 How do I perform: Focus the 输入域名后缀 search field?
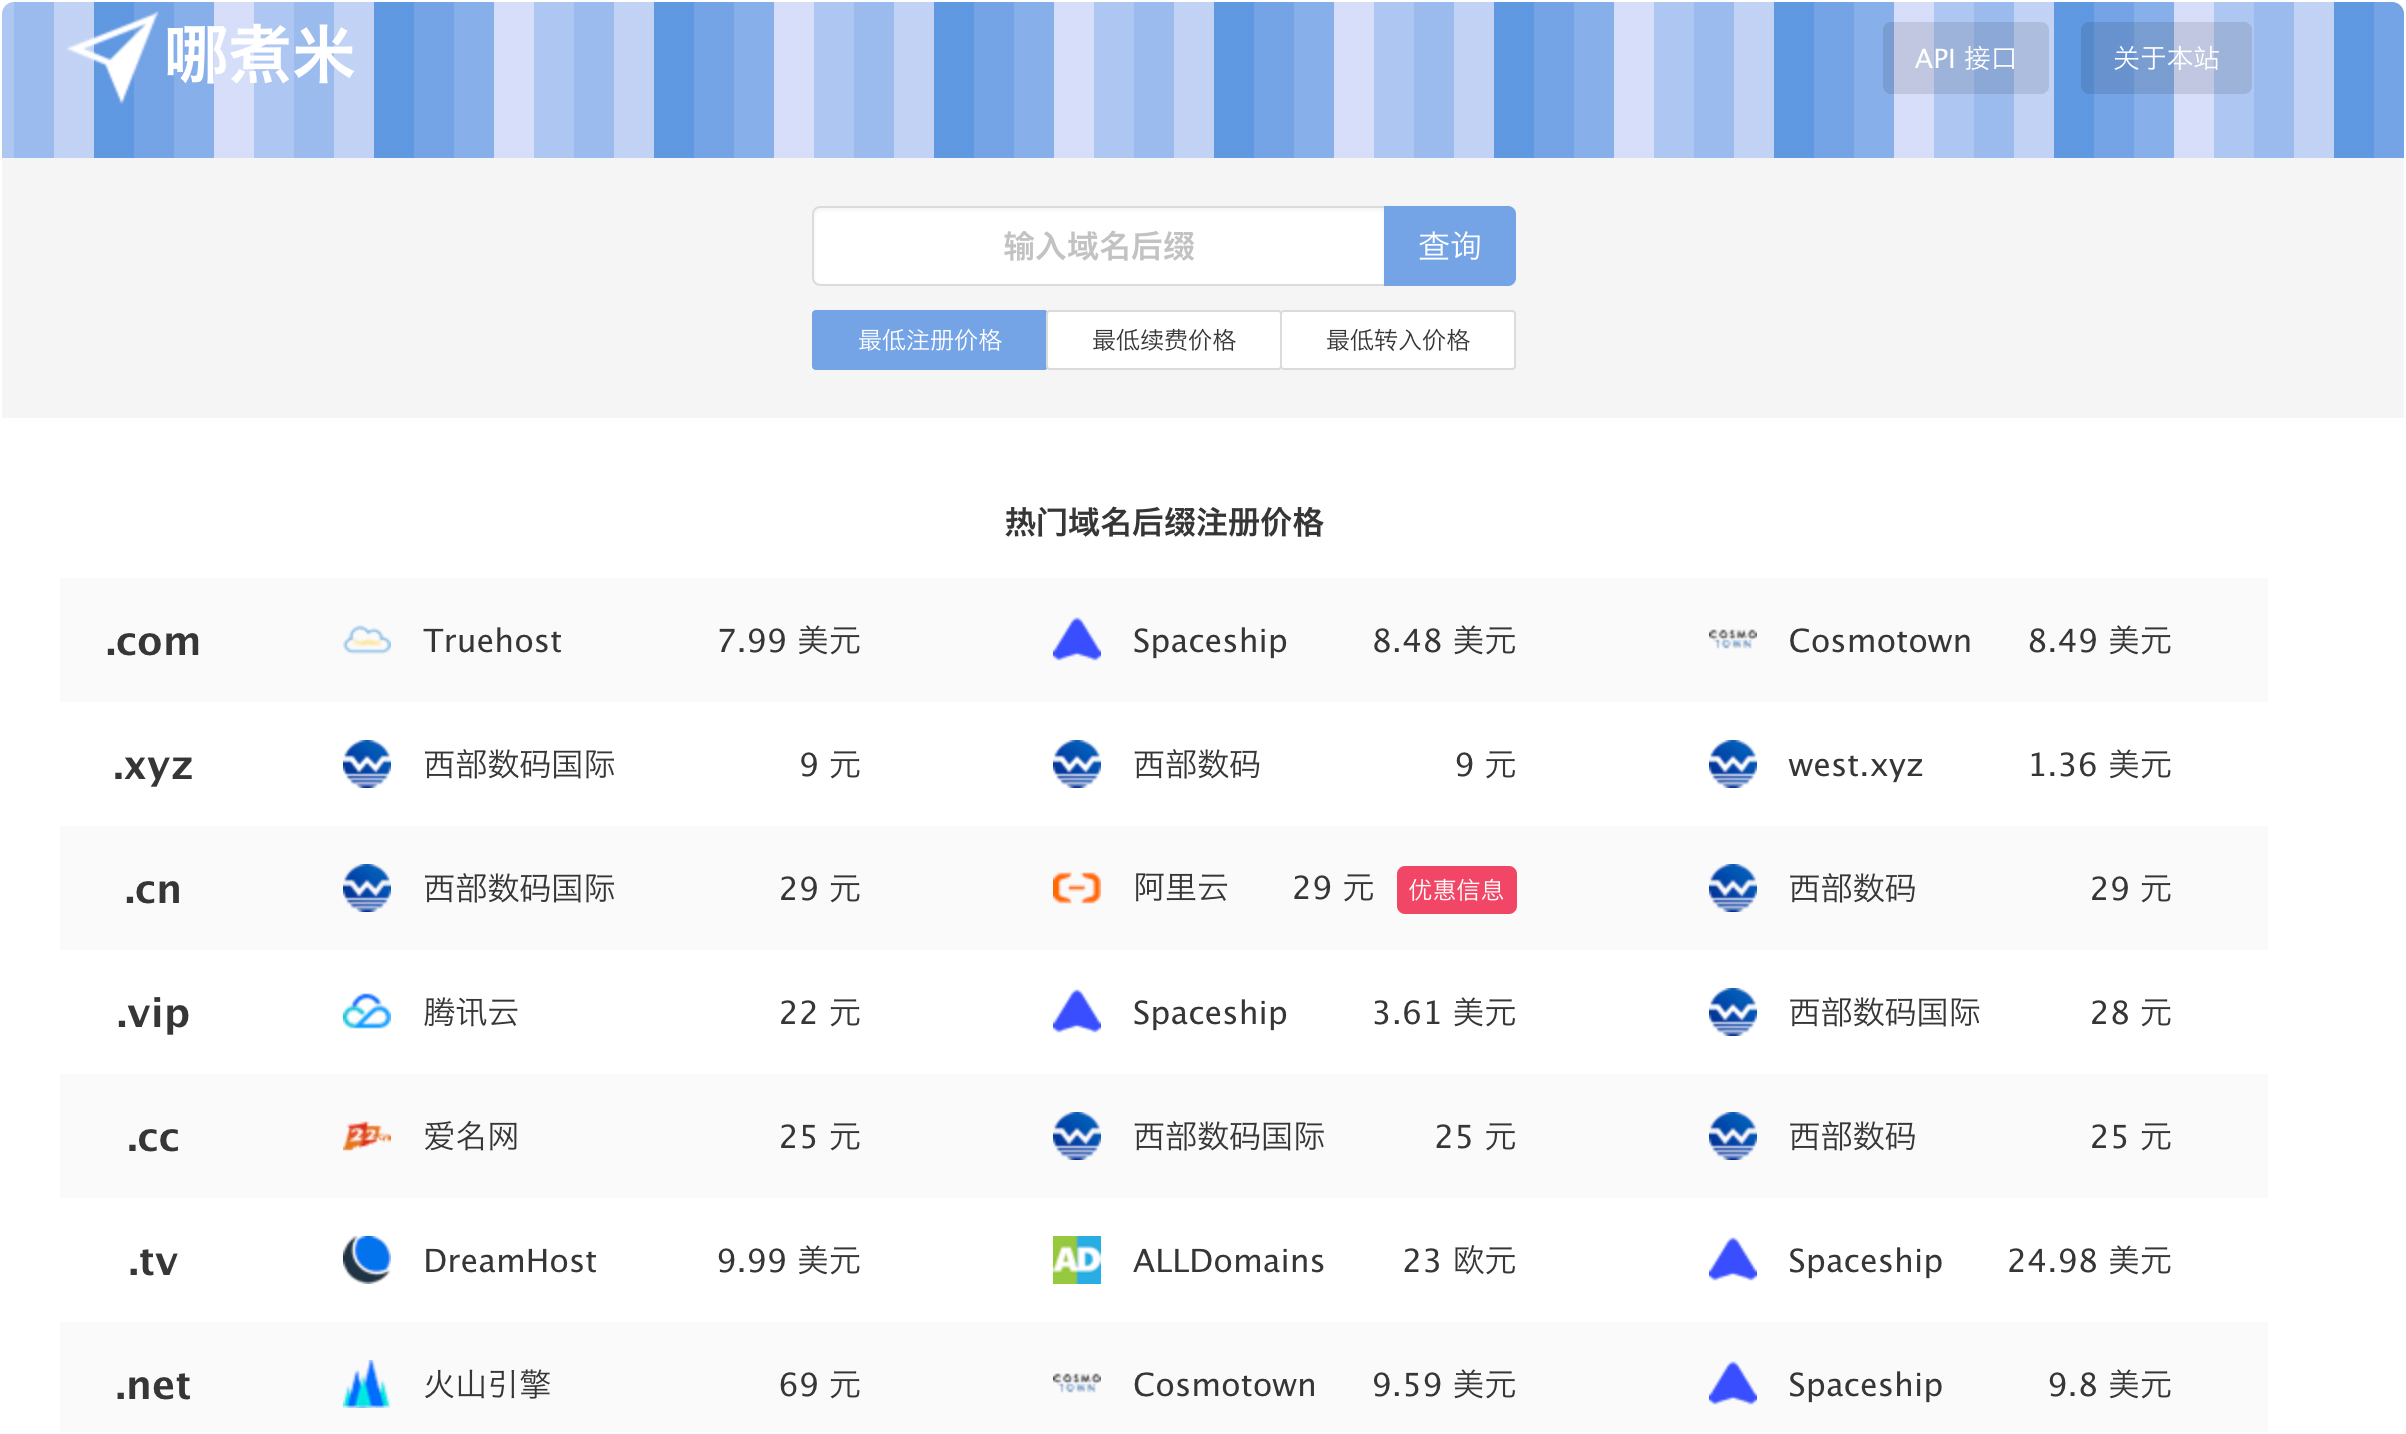[x=1098, y=246]
